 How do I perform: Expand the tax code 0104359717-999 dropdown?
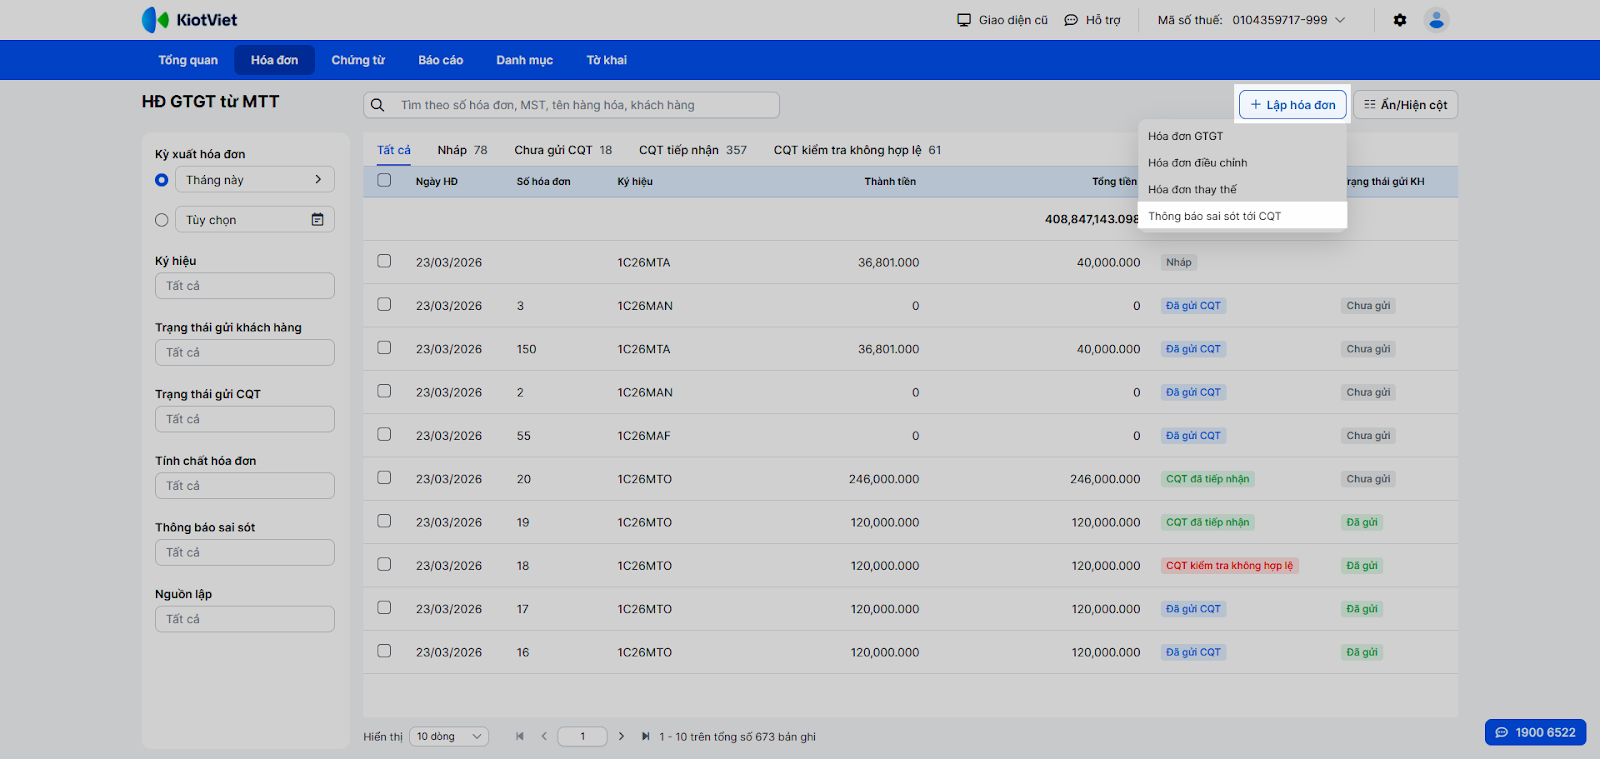(x=1340, y=20)
